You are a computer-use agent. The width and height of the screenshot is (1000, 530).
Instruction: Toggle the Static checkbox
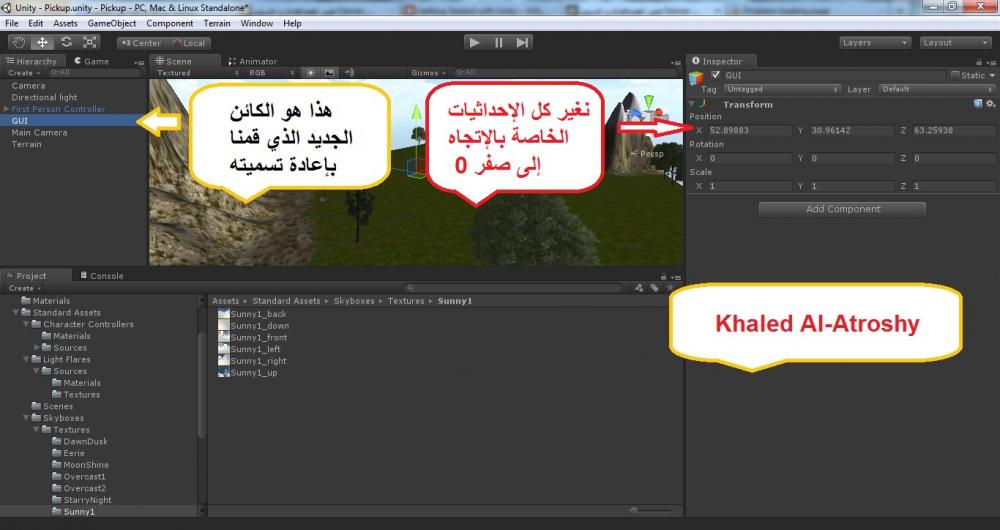(x=955, y=75)
